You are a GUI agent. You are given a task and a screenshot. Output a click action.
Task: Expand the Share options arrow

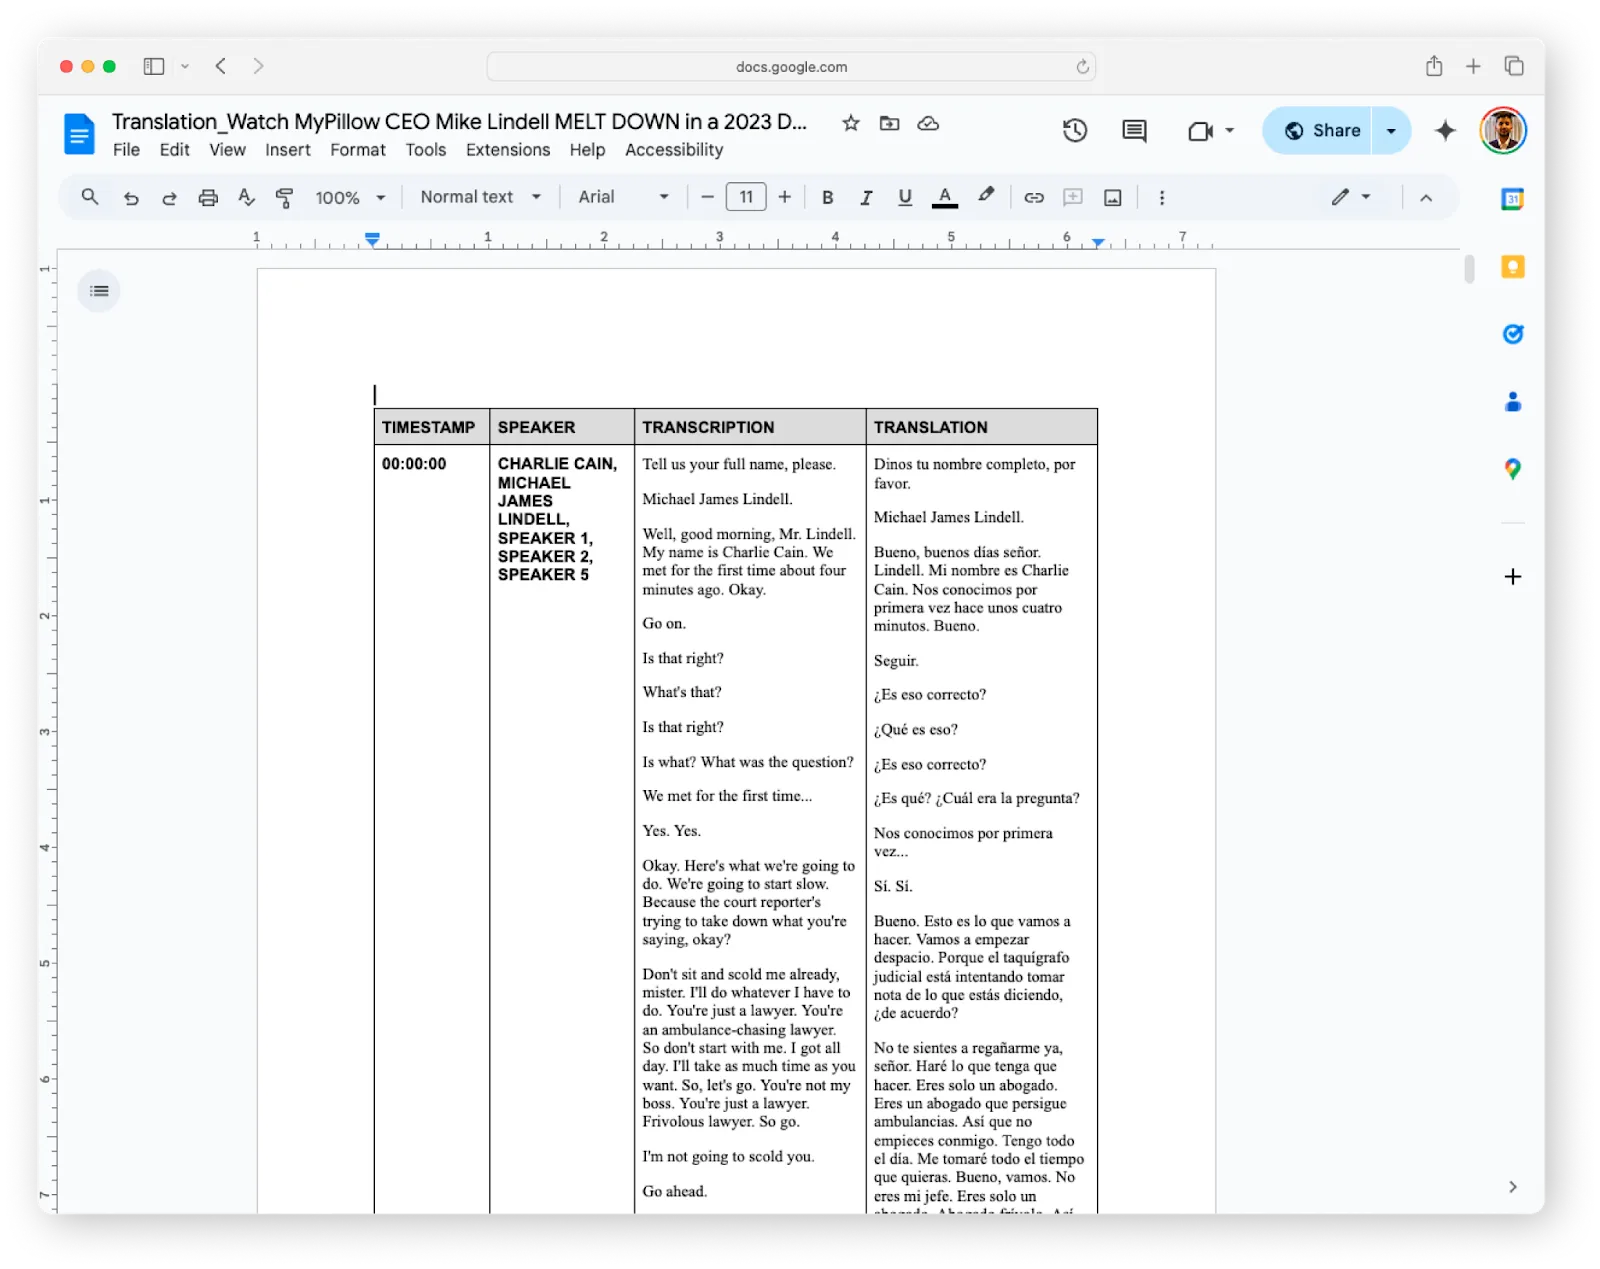click(x=1391, y=131)
